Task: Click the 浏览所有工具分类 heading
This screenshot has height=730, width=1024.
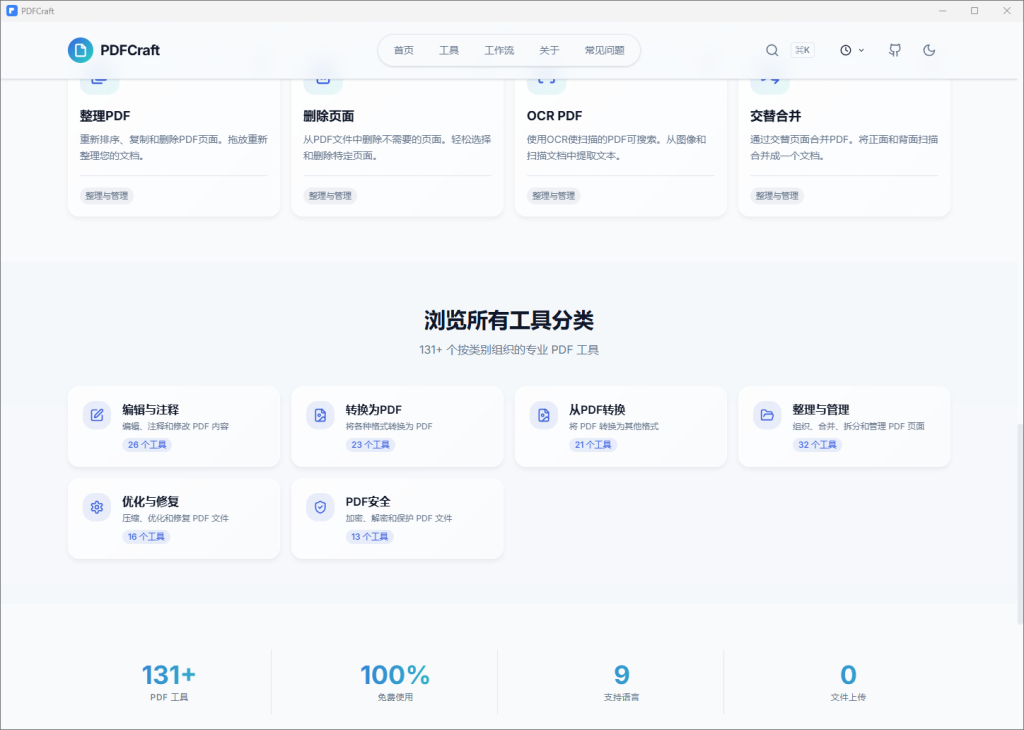Action: [x=509, y=321]
